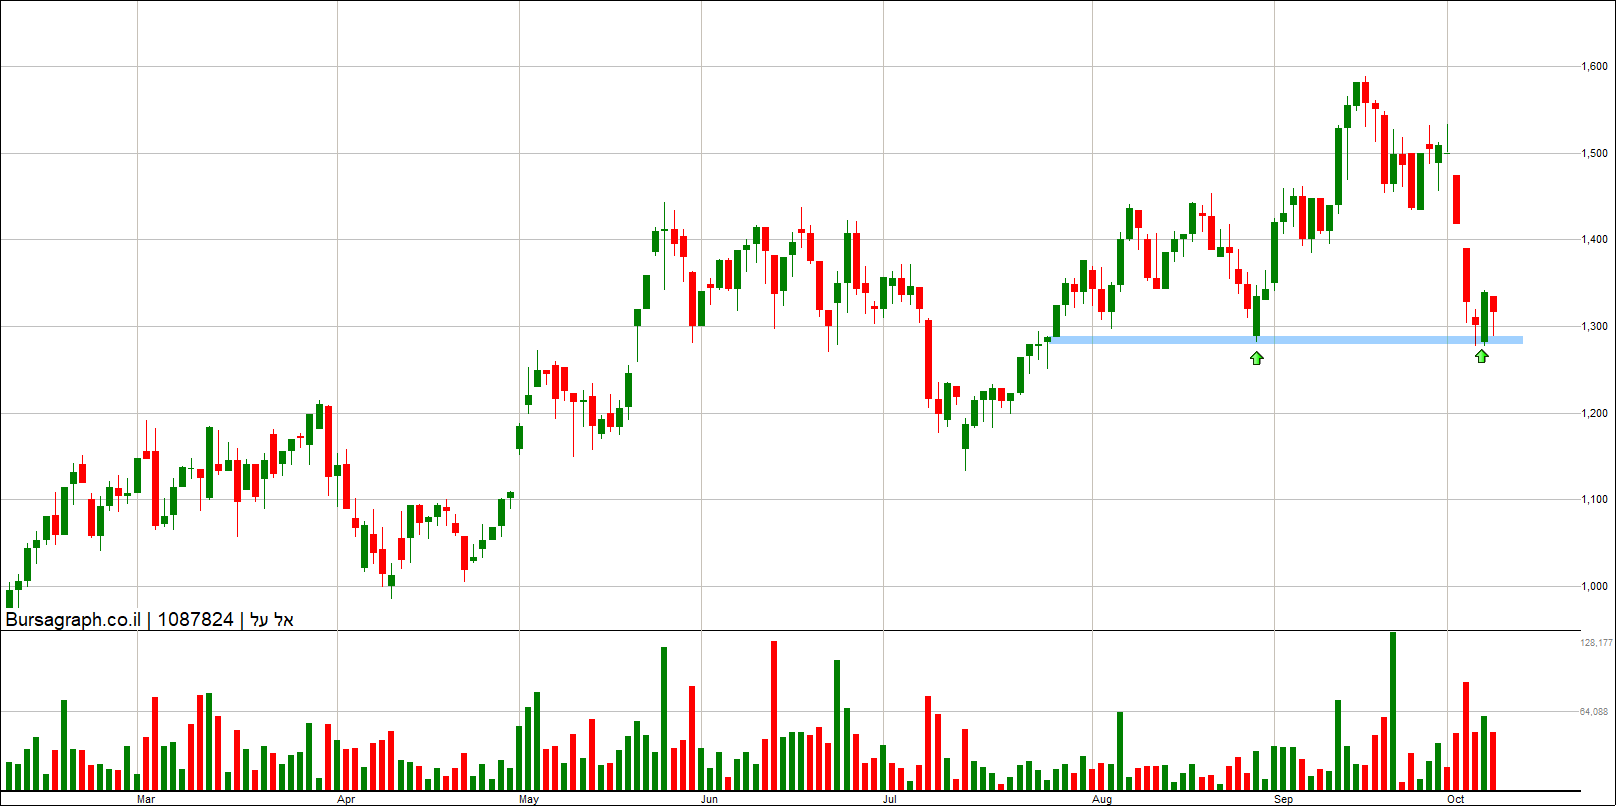Select the Jul month label
Image resolution: width=1616 pixels, height=806 pixels.
tap(888, 799)
